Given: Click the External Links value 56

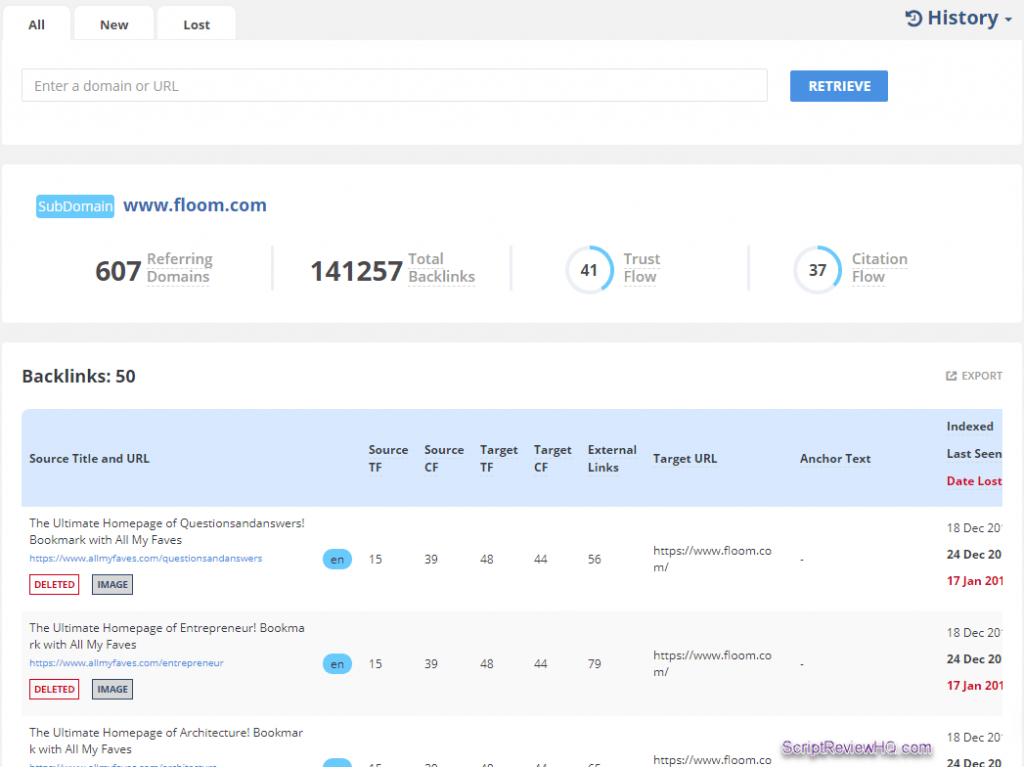Looking at the screenshot, I should [594, 559].
